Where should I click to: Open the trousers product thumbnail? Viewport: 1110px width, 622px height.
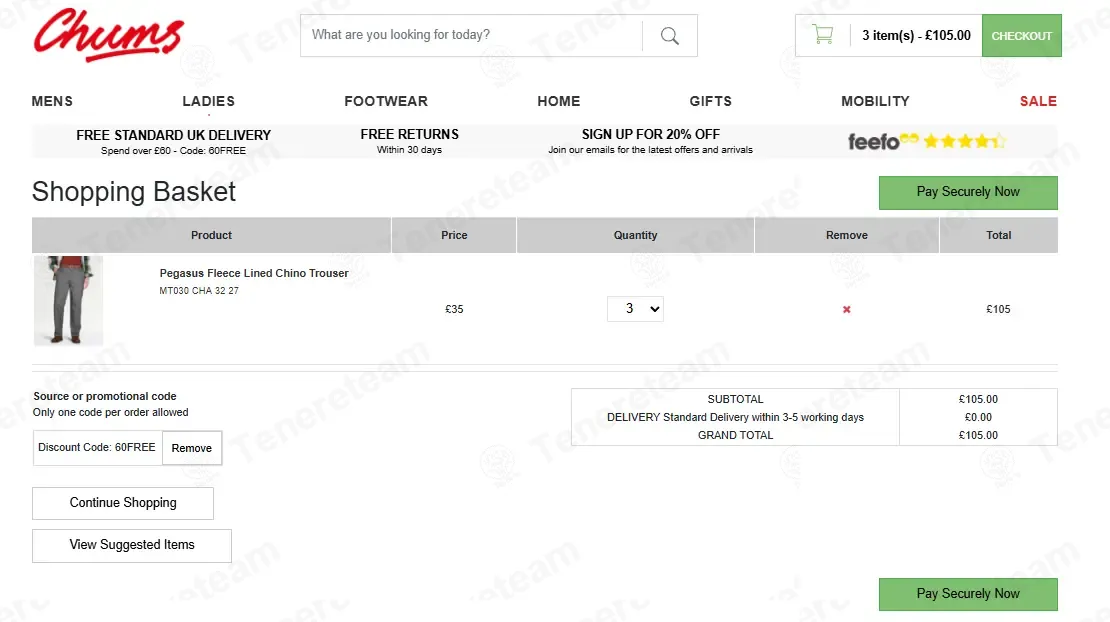pyautogui.click(x=69, y=301)
